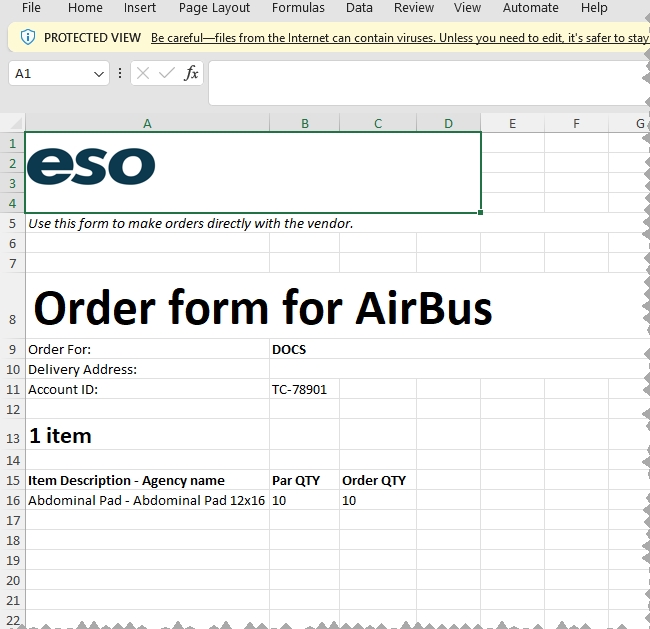This screenshot has height=629, width=650.
Task: Click the eso logo image
Action: click(x=91, y=166)
